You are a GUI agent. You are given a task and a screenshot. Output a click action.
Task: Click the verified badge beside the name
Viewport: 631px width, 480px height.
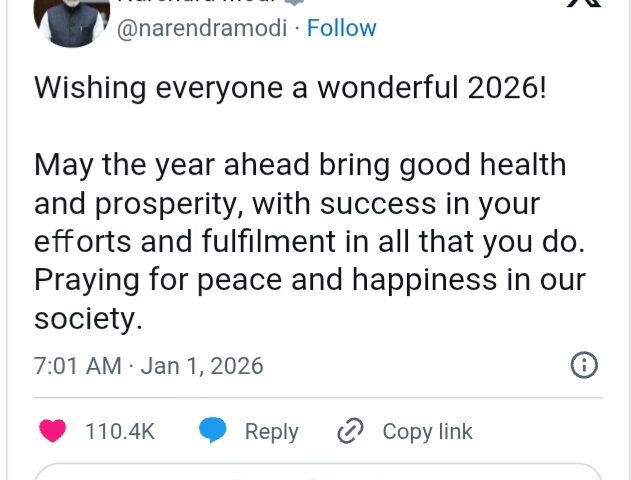pos(293,3)
